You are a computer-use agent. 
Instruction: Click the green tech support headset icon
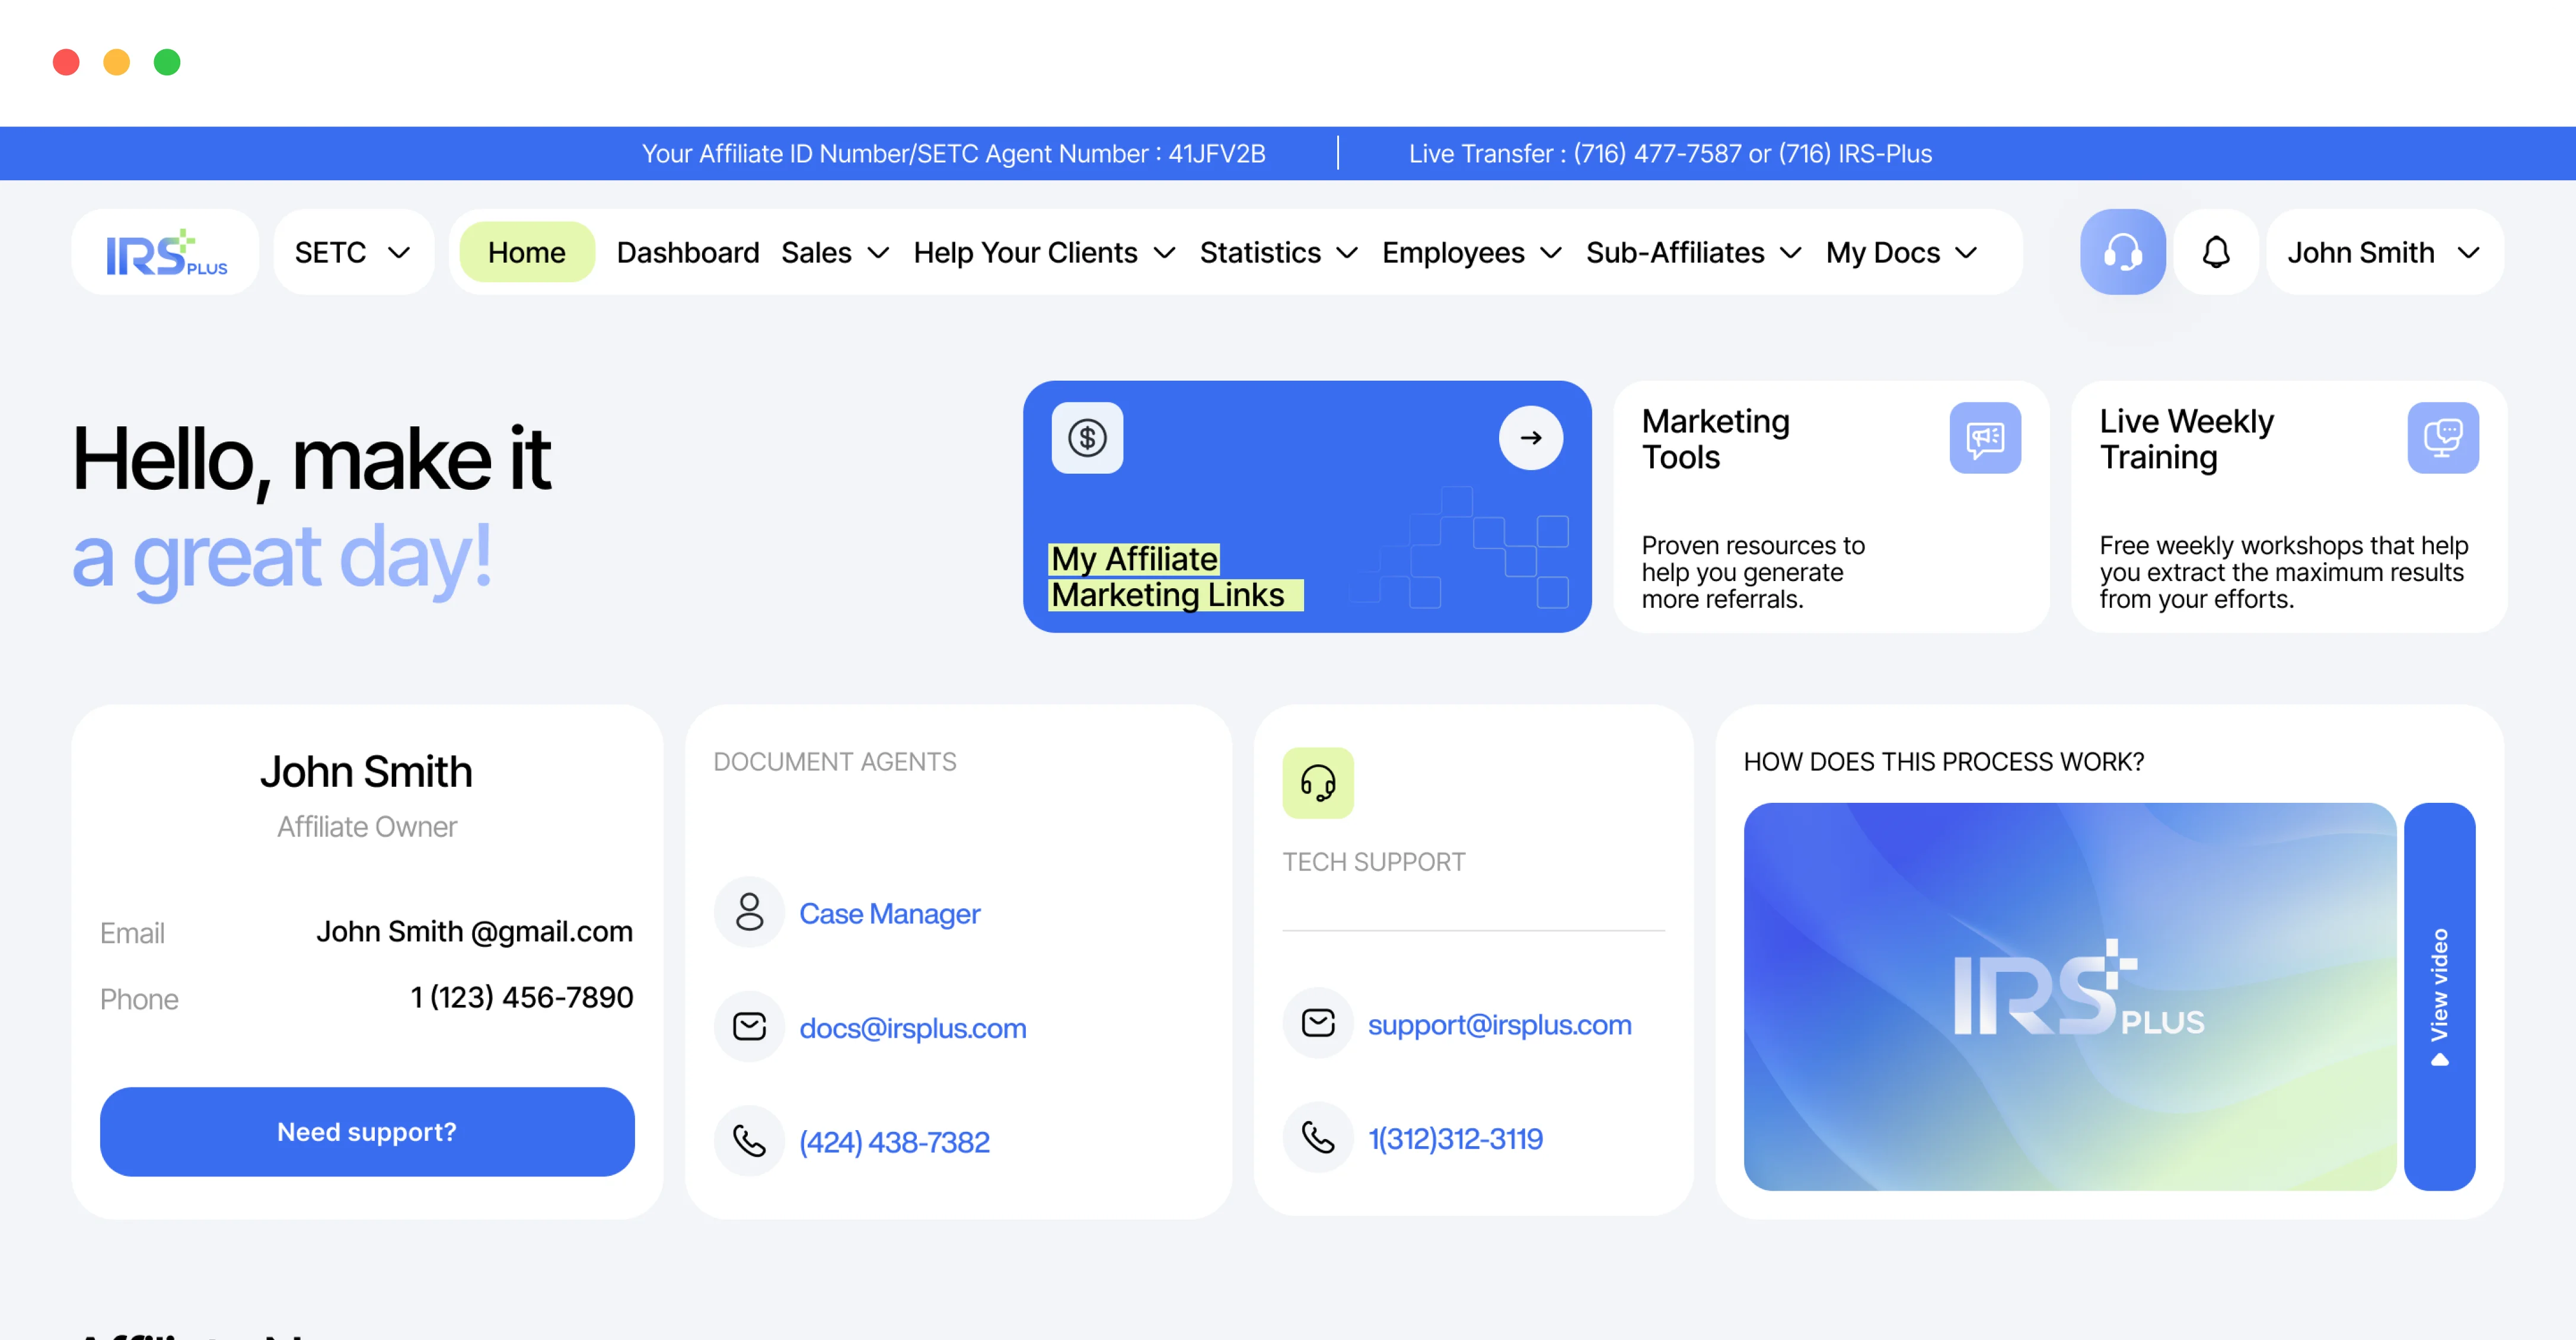point(1317,783)
